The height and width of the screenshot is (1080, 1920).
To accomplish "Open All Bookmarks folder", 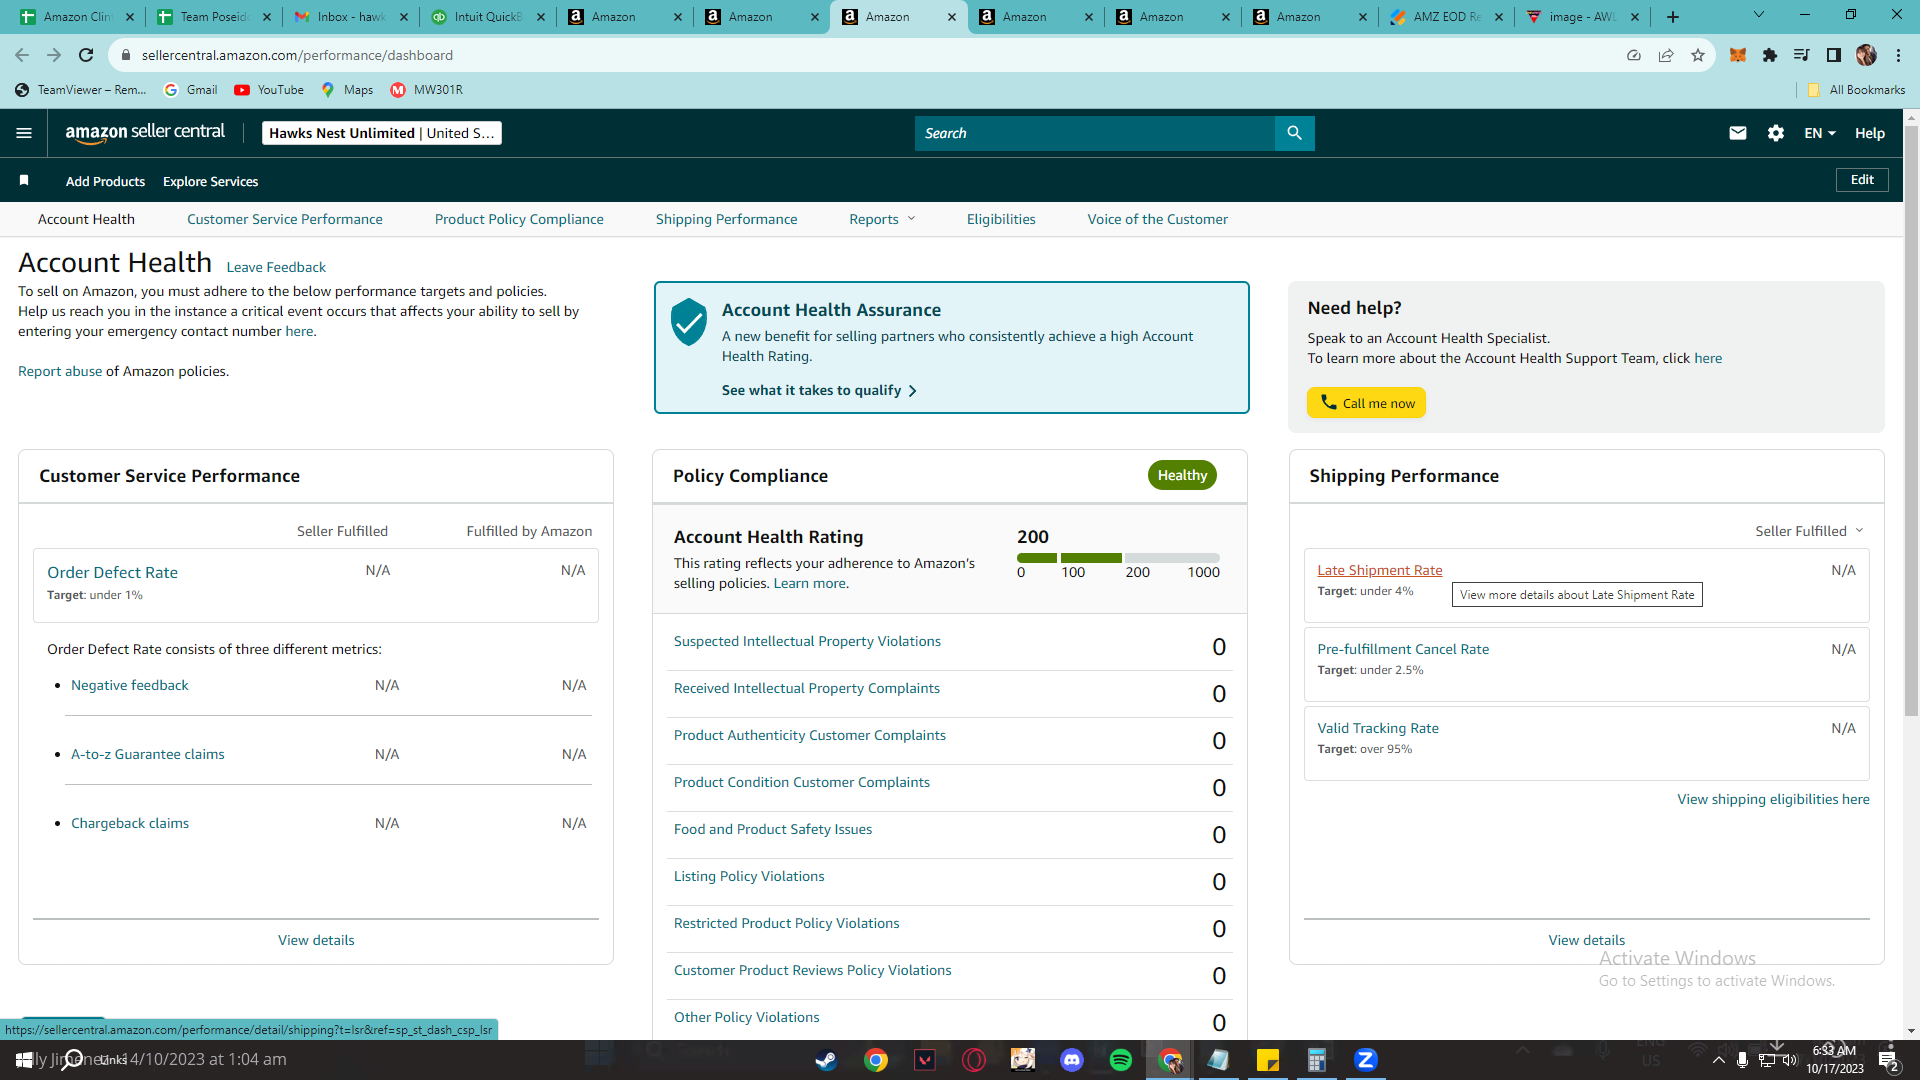I will click(1857, 90).
